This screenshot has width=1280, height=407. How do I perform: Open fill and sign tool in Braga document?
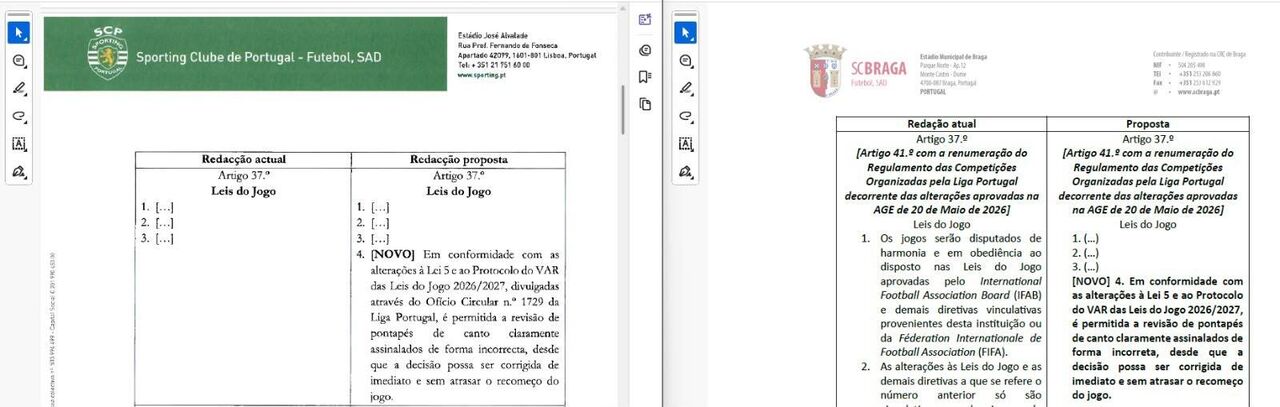point(685,172)
